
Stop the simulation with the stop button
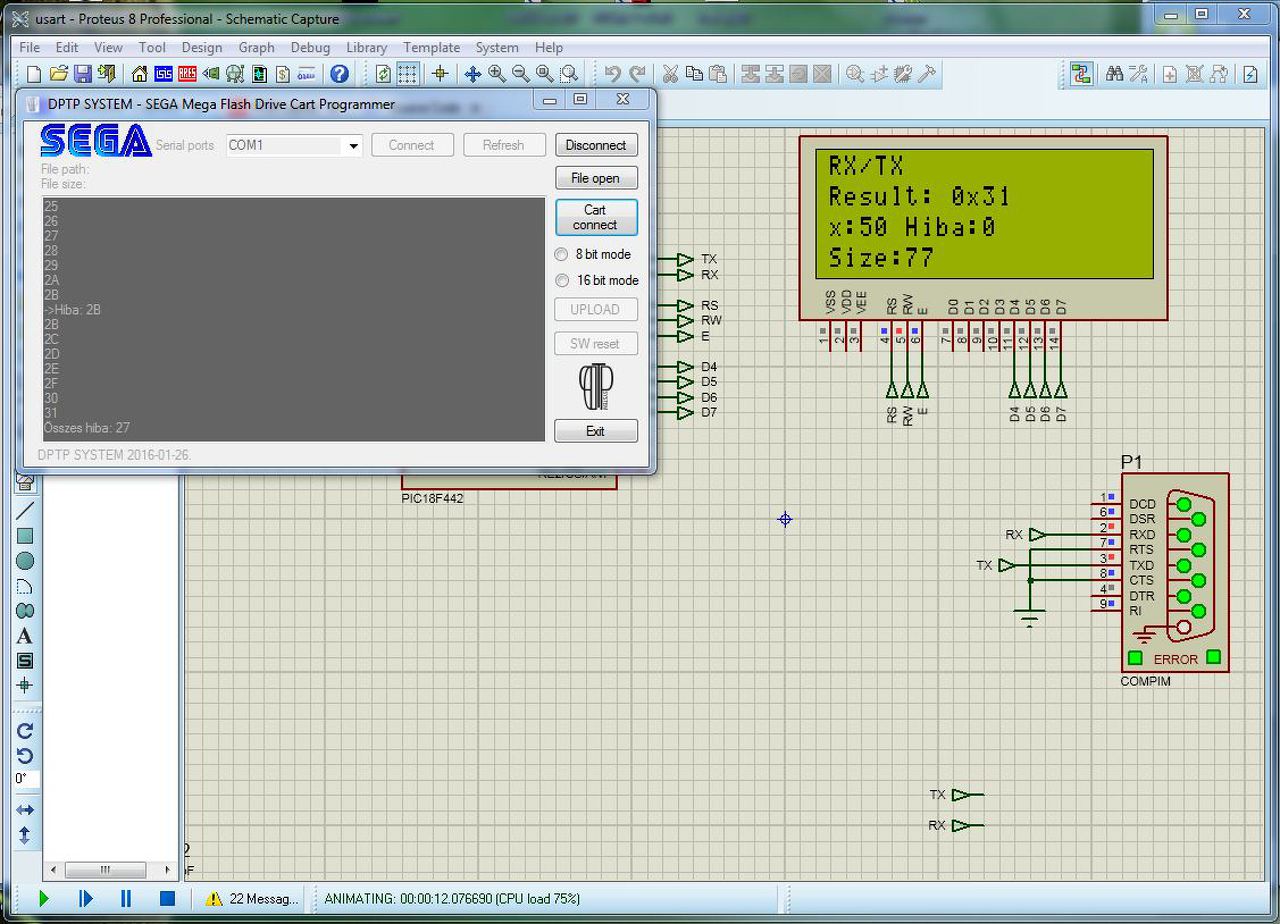(167, 899)
